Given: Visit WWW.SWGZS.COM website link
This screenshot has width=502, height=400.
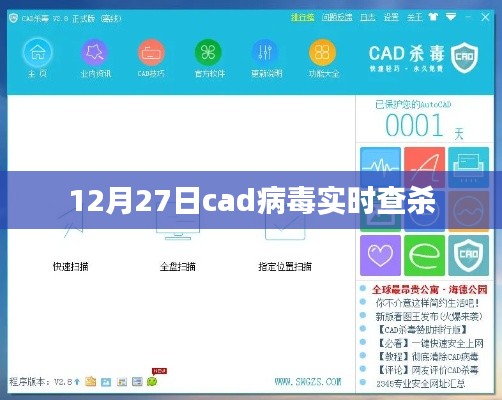Looking at the screenshot, I should point(308,381).
